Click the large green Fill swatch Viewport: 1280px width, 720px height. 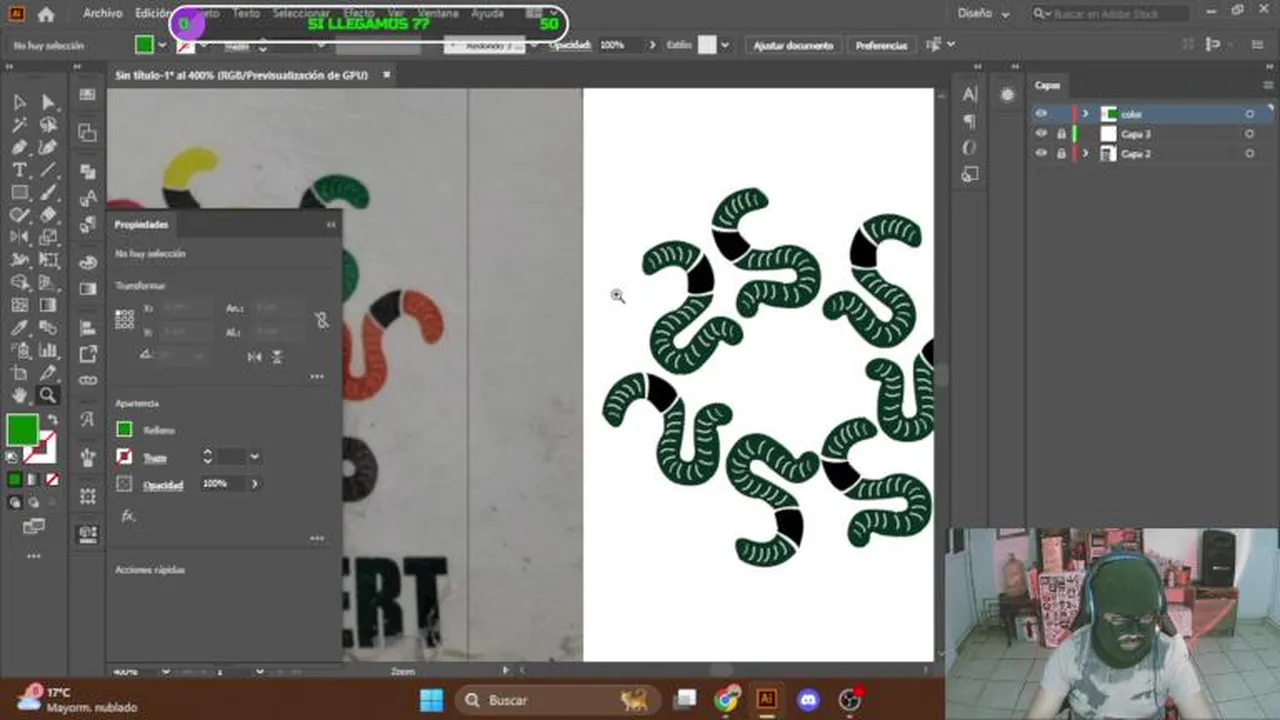(22, 430)
